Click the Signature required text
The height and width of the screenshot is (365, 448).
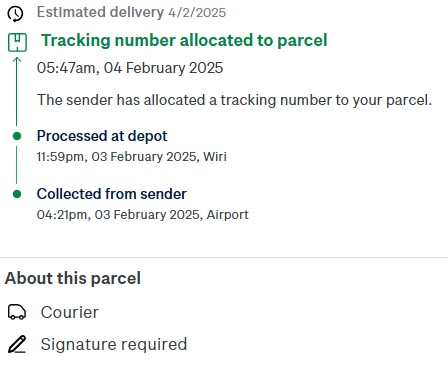coord(114,344)
